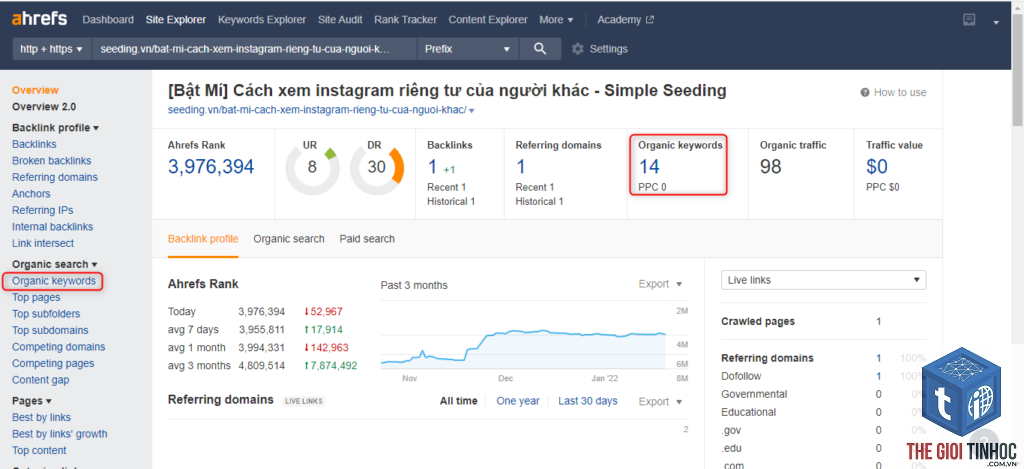Switch to Paid search tab
This screenshot has width=1024, height=469.
tap(367, 239)
